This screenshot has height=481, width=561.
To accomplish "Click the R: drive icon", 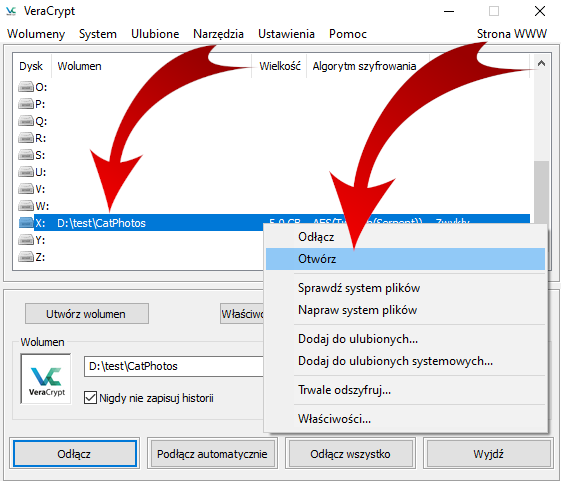I will click(x=26, y=138).
